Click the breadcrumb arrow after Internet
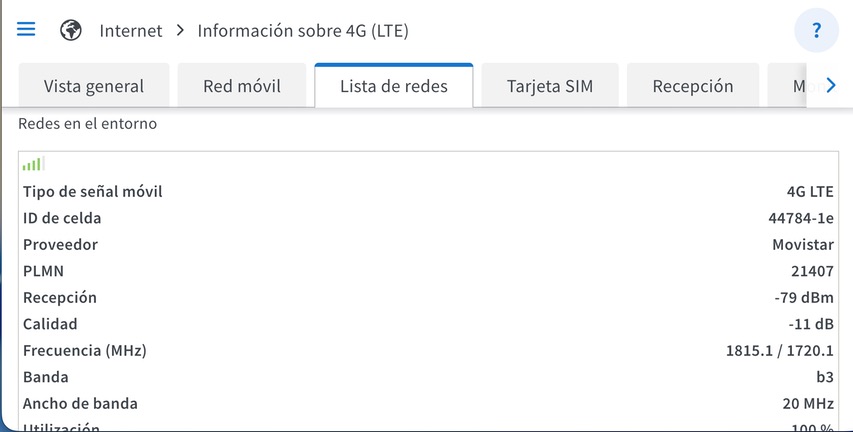The height and width of the screenshot is (432, 853). (x=180, y=31)
